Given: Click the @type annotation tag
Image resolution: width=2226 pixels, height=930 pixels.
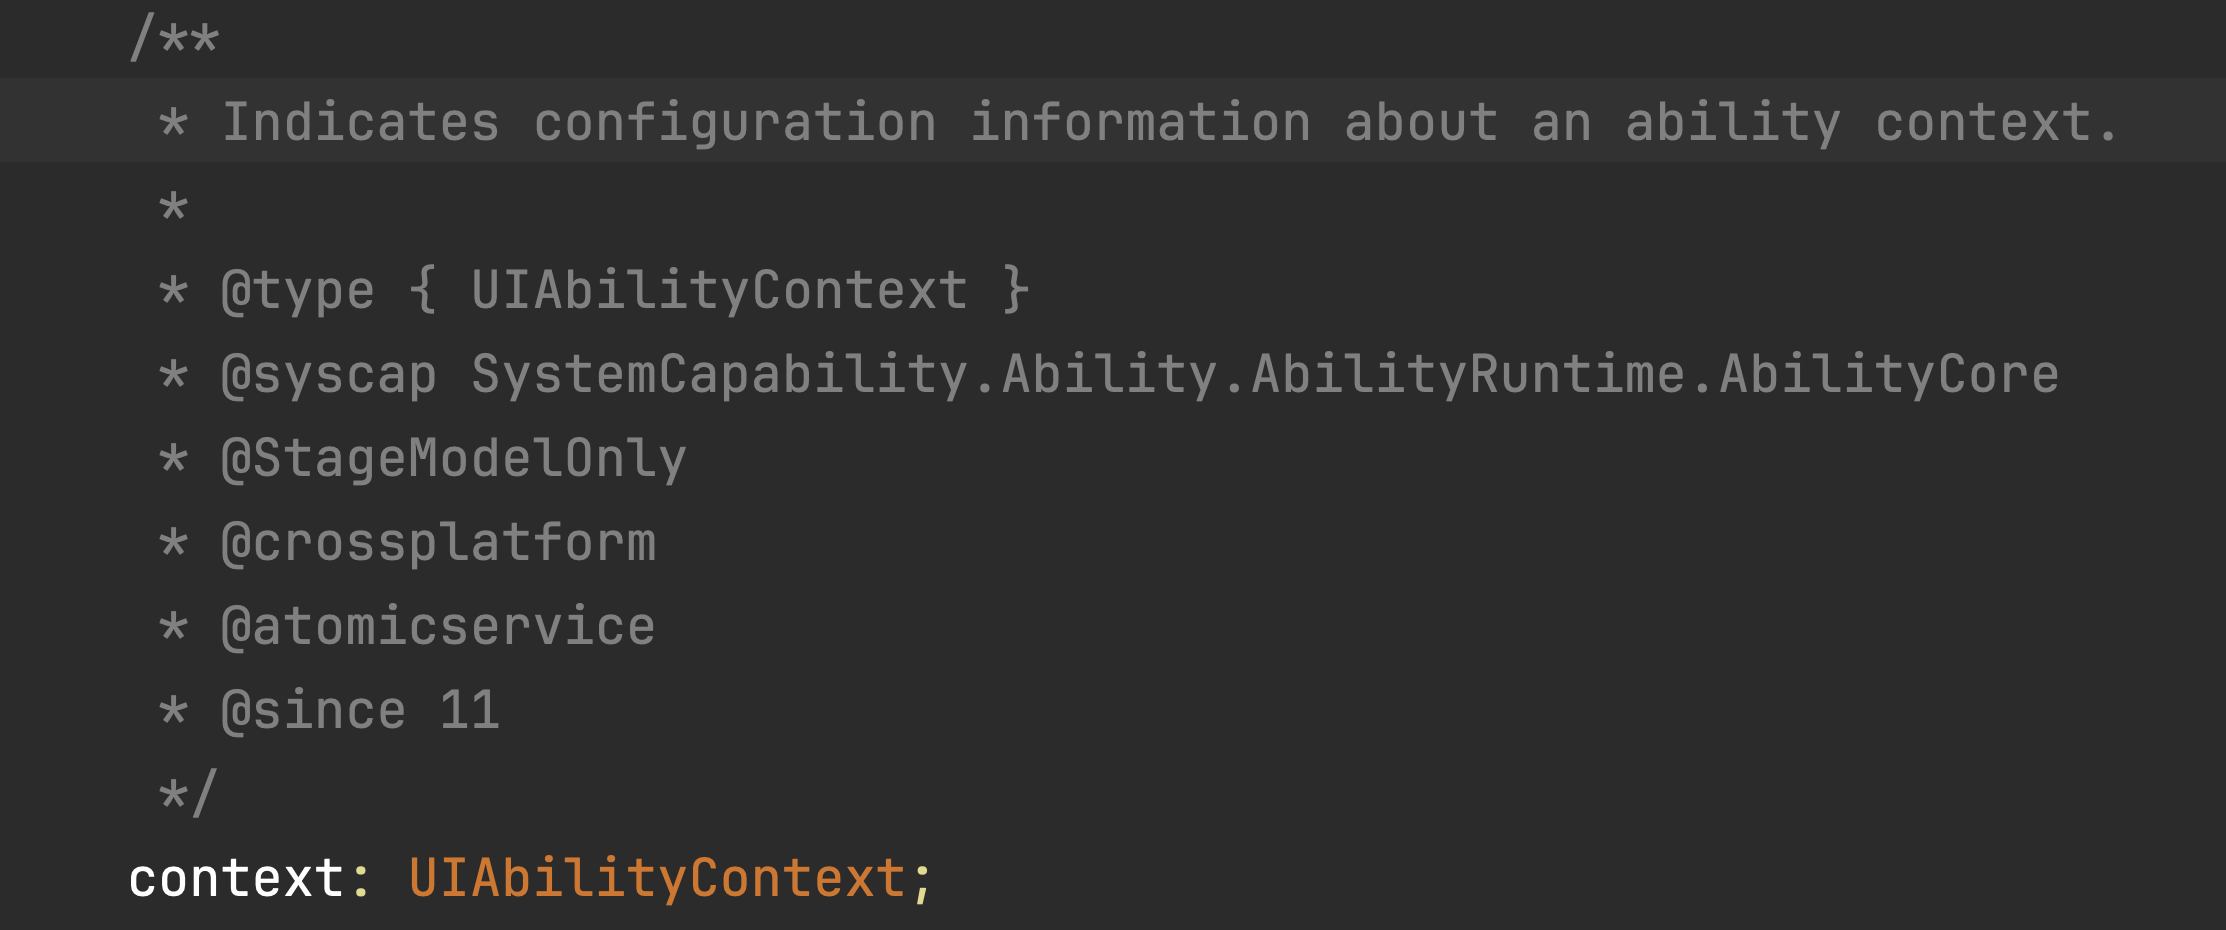Looking at the screenshot, I should click(x=298, y=292).
